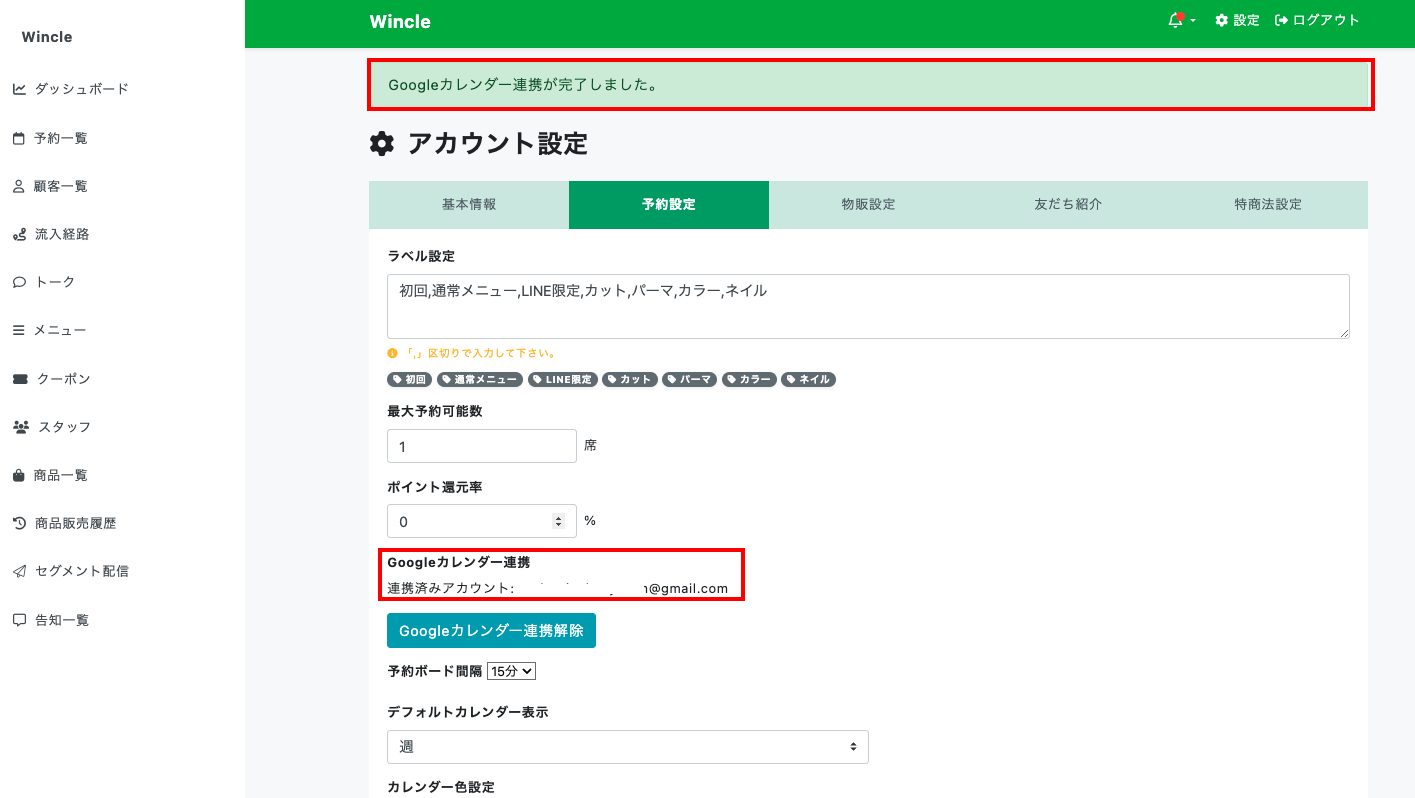
Task: Click the クーポン ticket icon
Action: point(20,379)
